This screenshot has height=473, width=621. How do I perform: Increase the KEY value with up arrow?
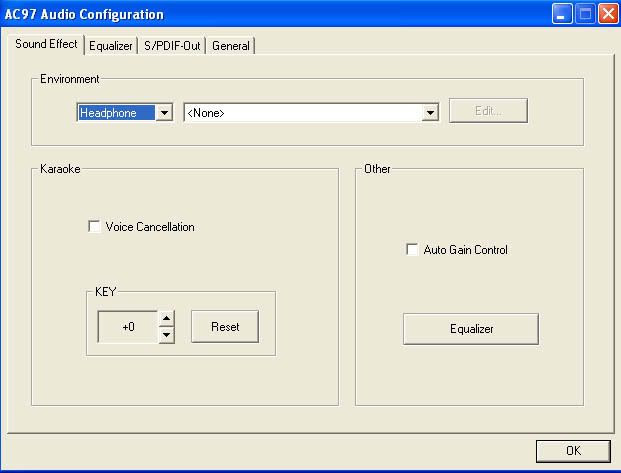tap(166, 319)
